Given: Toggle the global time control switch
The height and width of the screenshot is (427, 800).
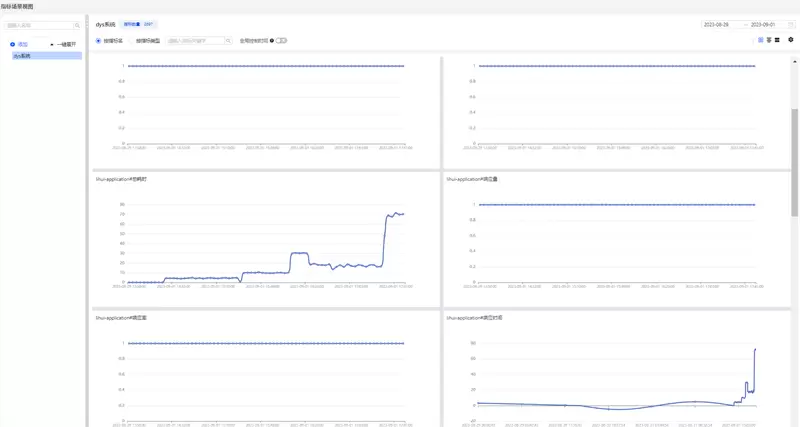Looking at the screenshot, I should pos(281,41).
